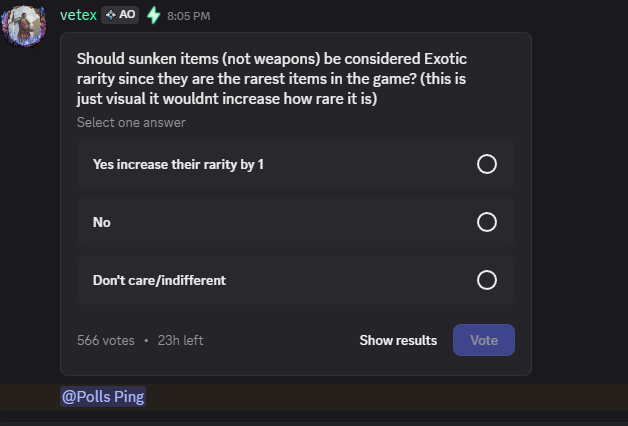Click the 'Don't care/indifferent' answer text
628x426 pixels.
159,280
